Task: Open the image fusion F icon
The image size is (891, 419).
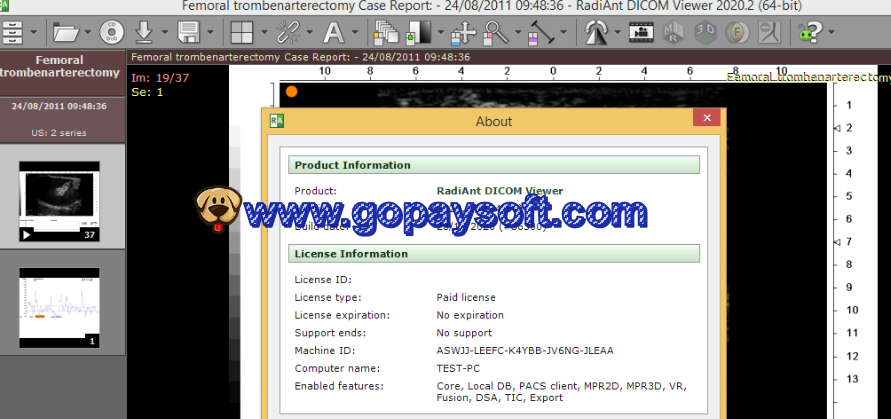Action: [x=736, y=32]
